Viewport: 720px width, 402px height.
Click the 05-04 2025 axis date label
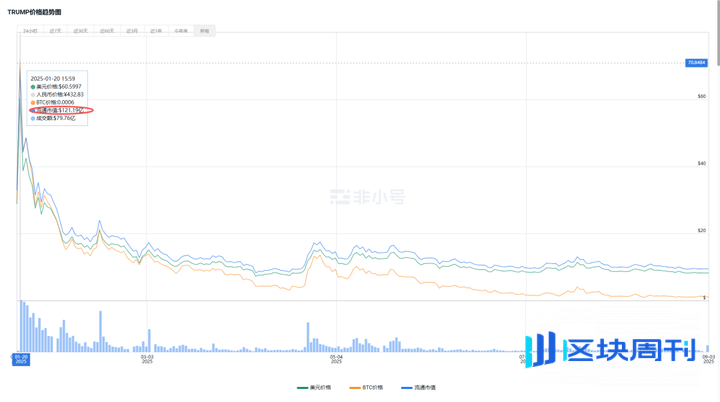[x=337, y=359]
